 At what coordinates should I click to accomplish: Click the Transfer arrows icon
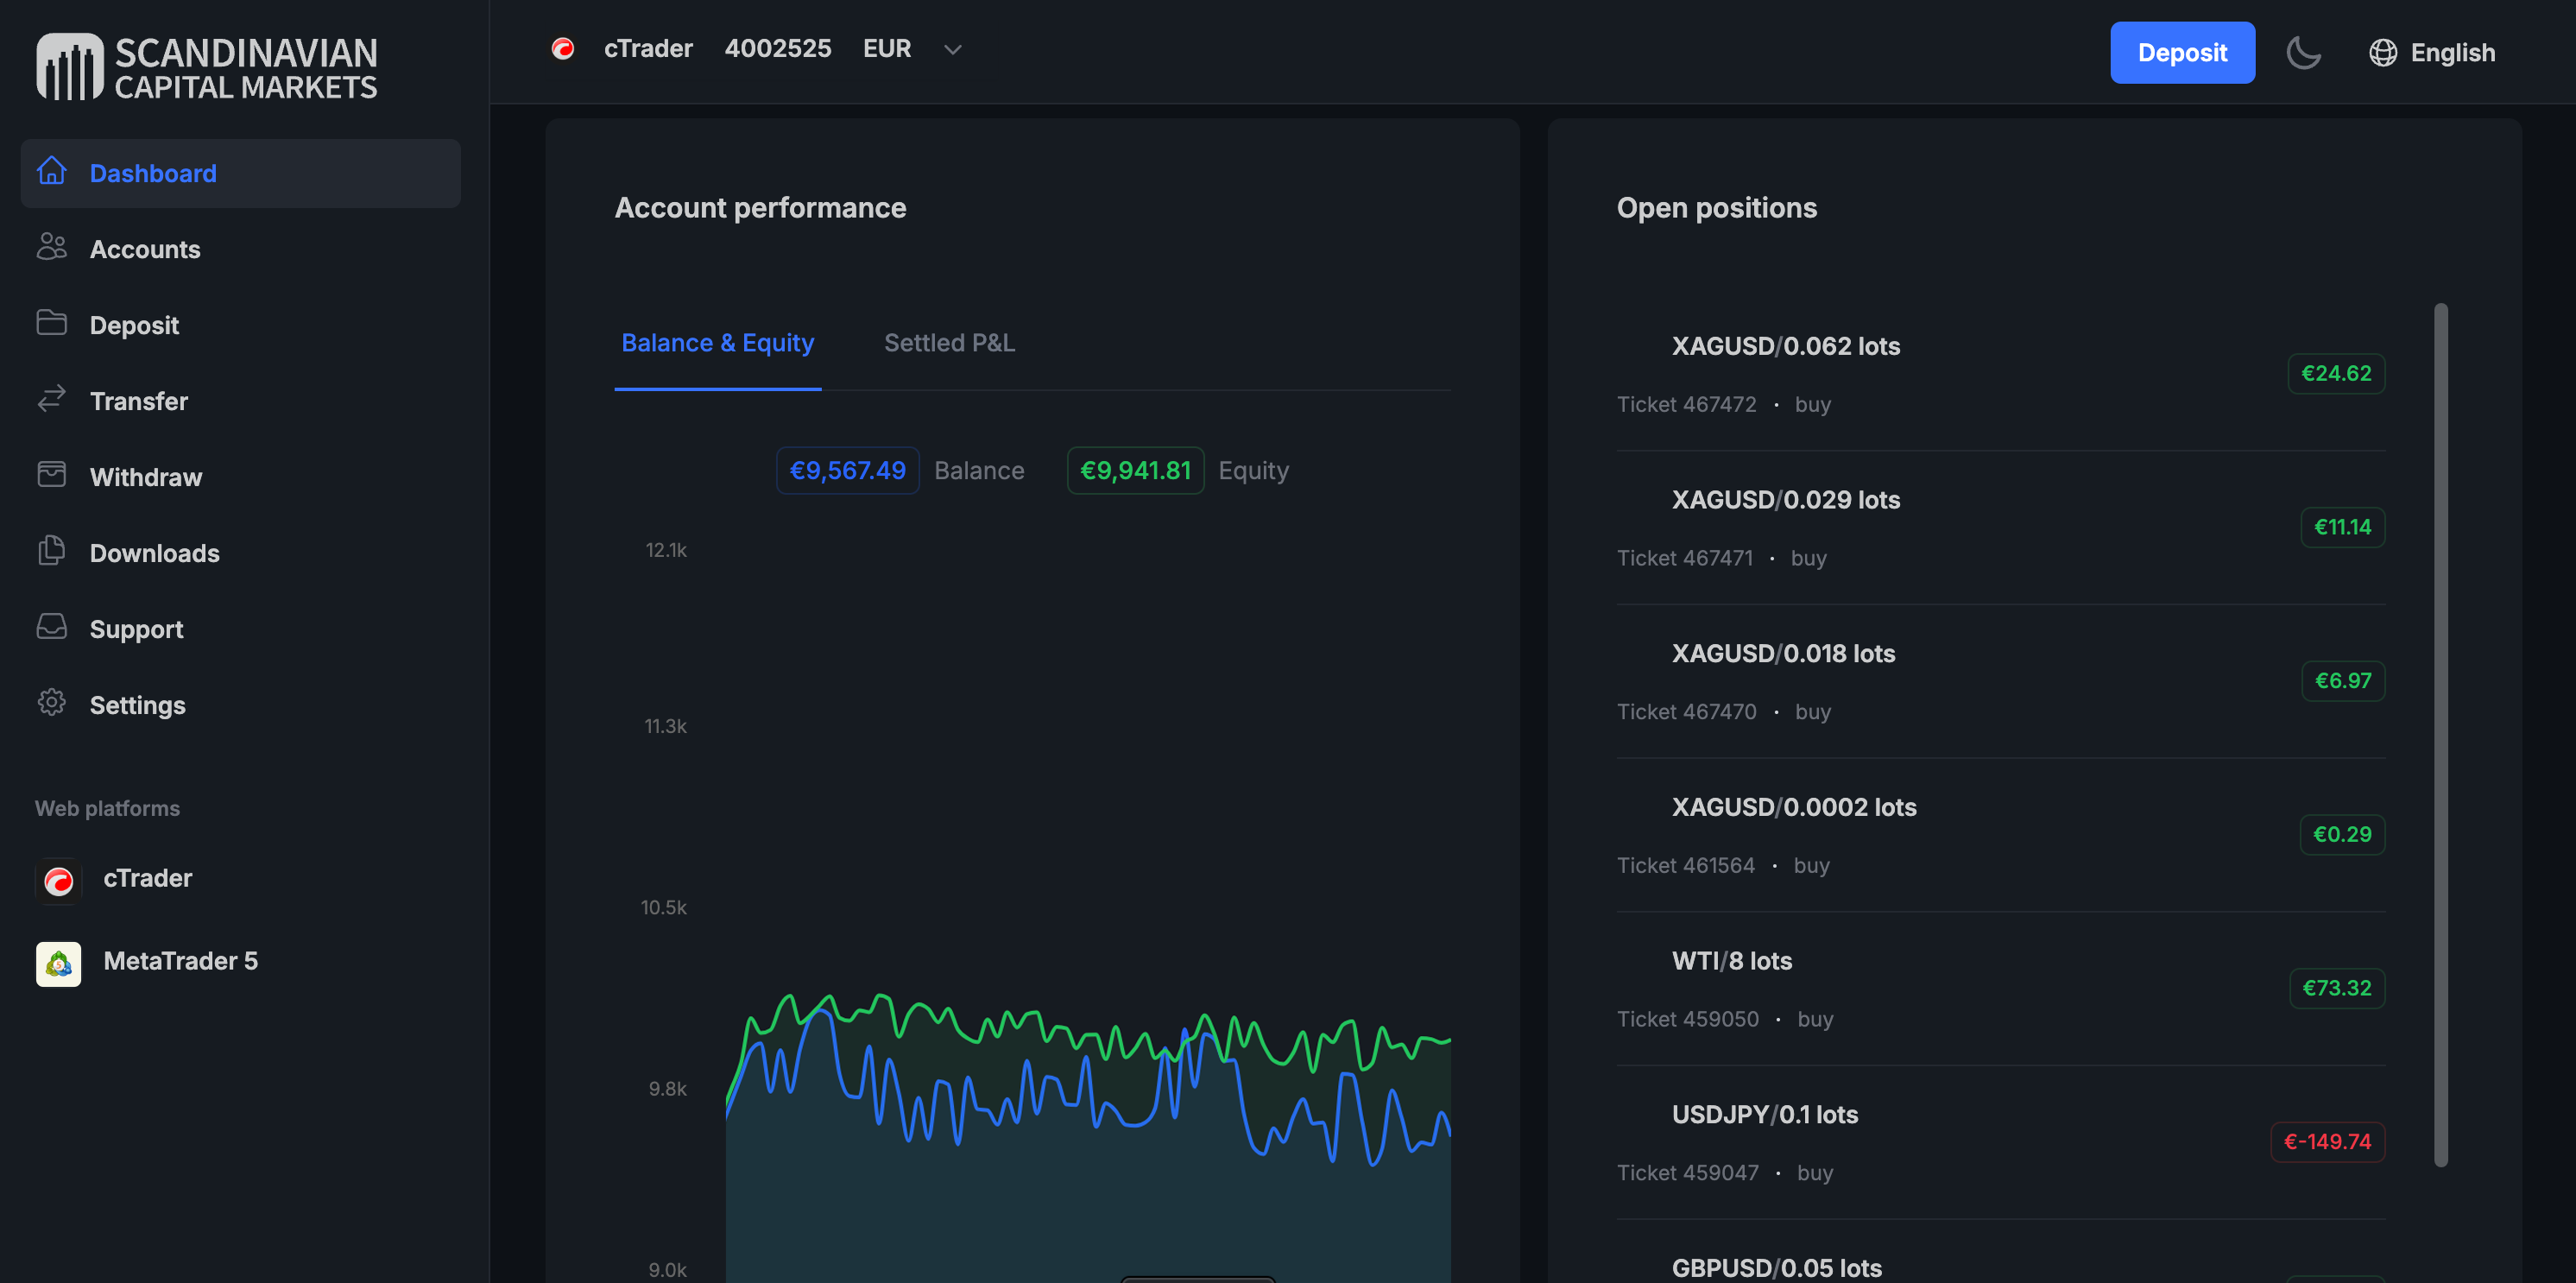pyautogui.click(x=52, y=400)
